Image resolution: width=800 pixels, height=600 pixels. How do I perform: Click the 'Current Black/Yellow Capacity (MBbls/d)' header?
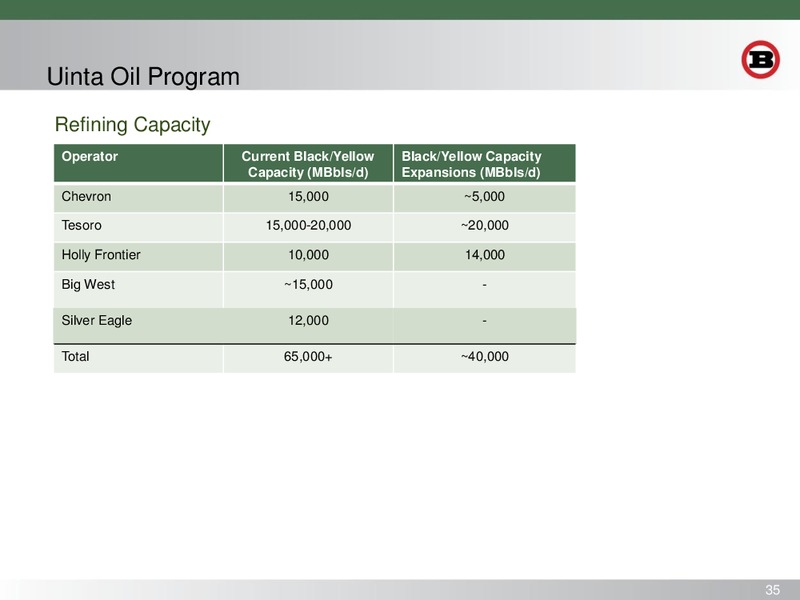point(308,164)
